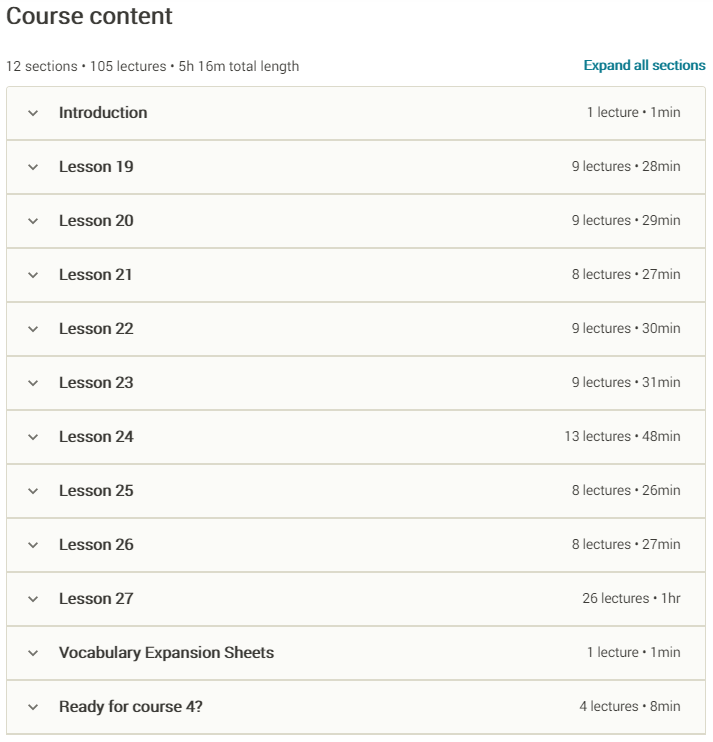Expand Lesson 23 with its chevron

click(x=33, y=383)
